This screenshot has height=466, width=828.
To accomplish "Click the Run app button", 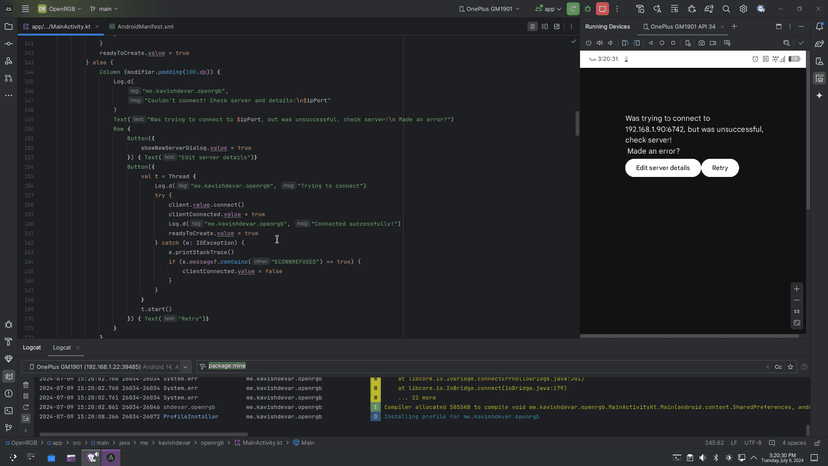I will point(573,8).
